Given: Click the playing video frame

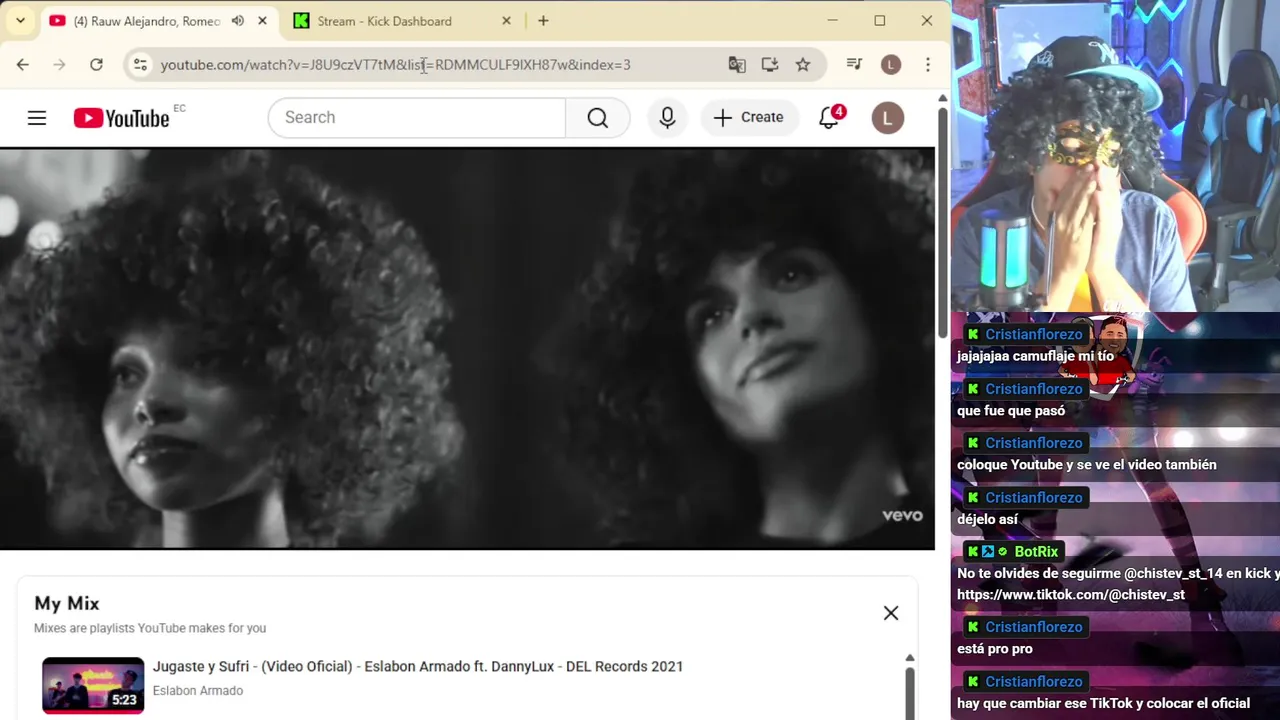Looking at the screenshot, I should (467, 348).
